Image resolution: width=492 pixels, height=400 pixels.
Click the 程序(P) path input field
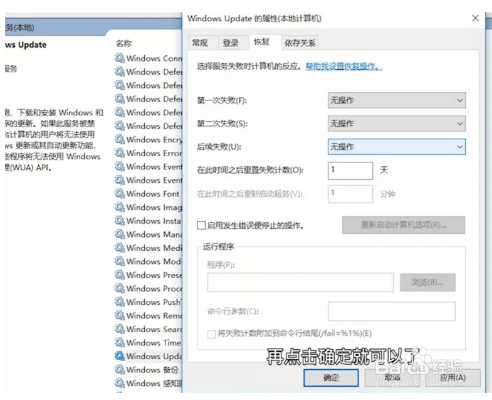point(300,283)
